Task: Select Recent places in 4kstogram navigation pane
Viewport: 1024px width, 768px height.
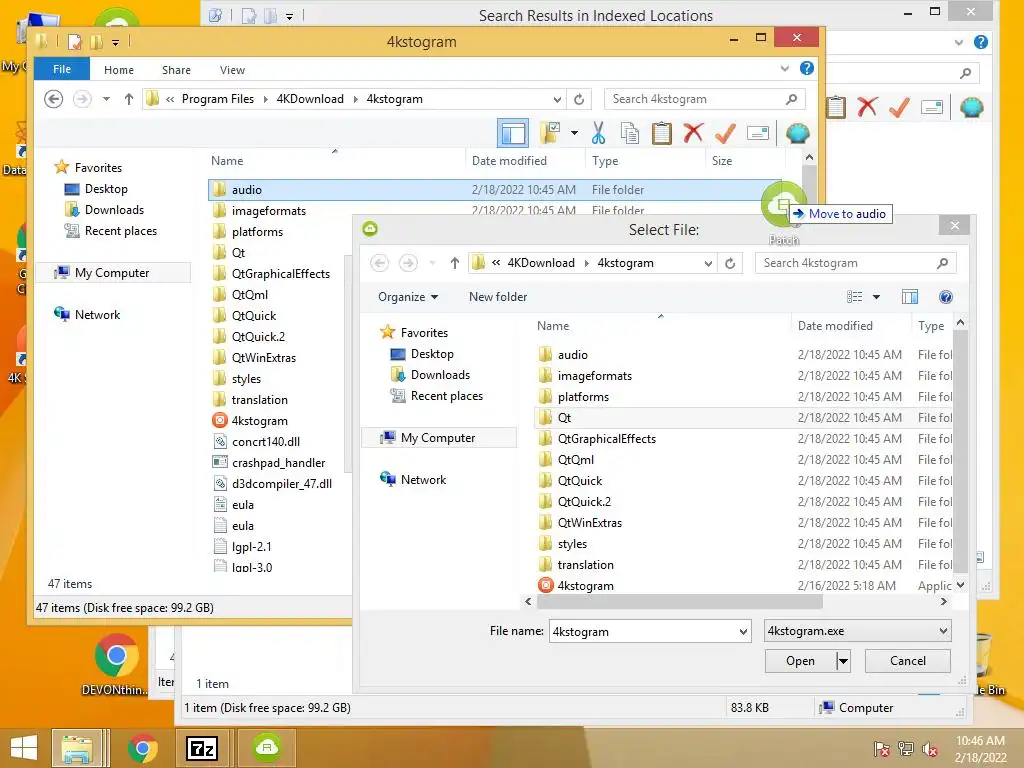Action: pyautogui.click(x=120, y=231)
